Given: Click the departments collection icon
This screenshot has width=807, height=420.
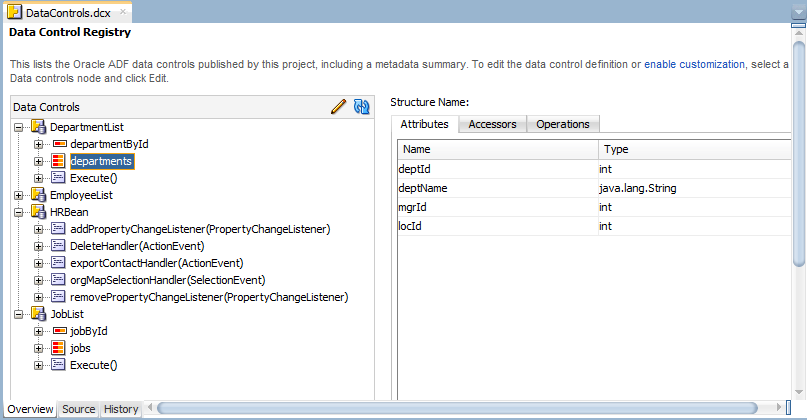Looking at the screenshot, I should 58,161.
